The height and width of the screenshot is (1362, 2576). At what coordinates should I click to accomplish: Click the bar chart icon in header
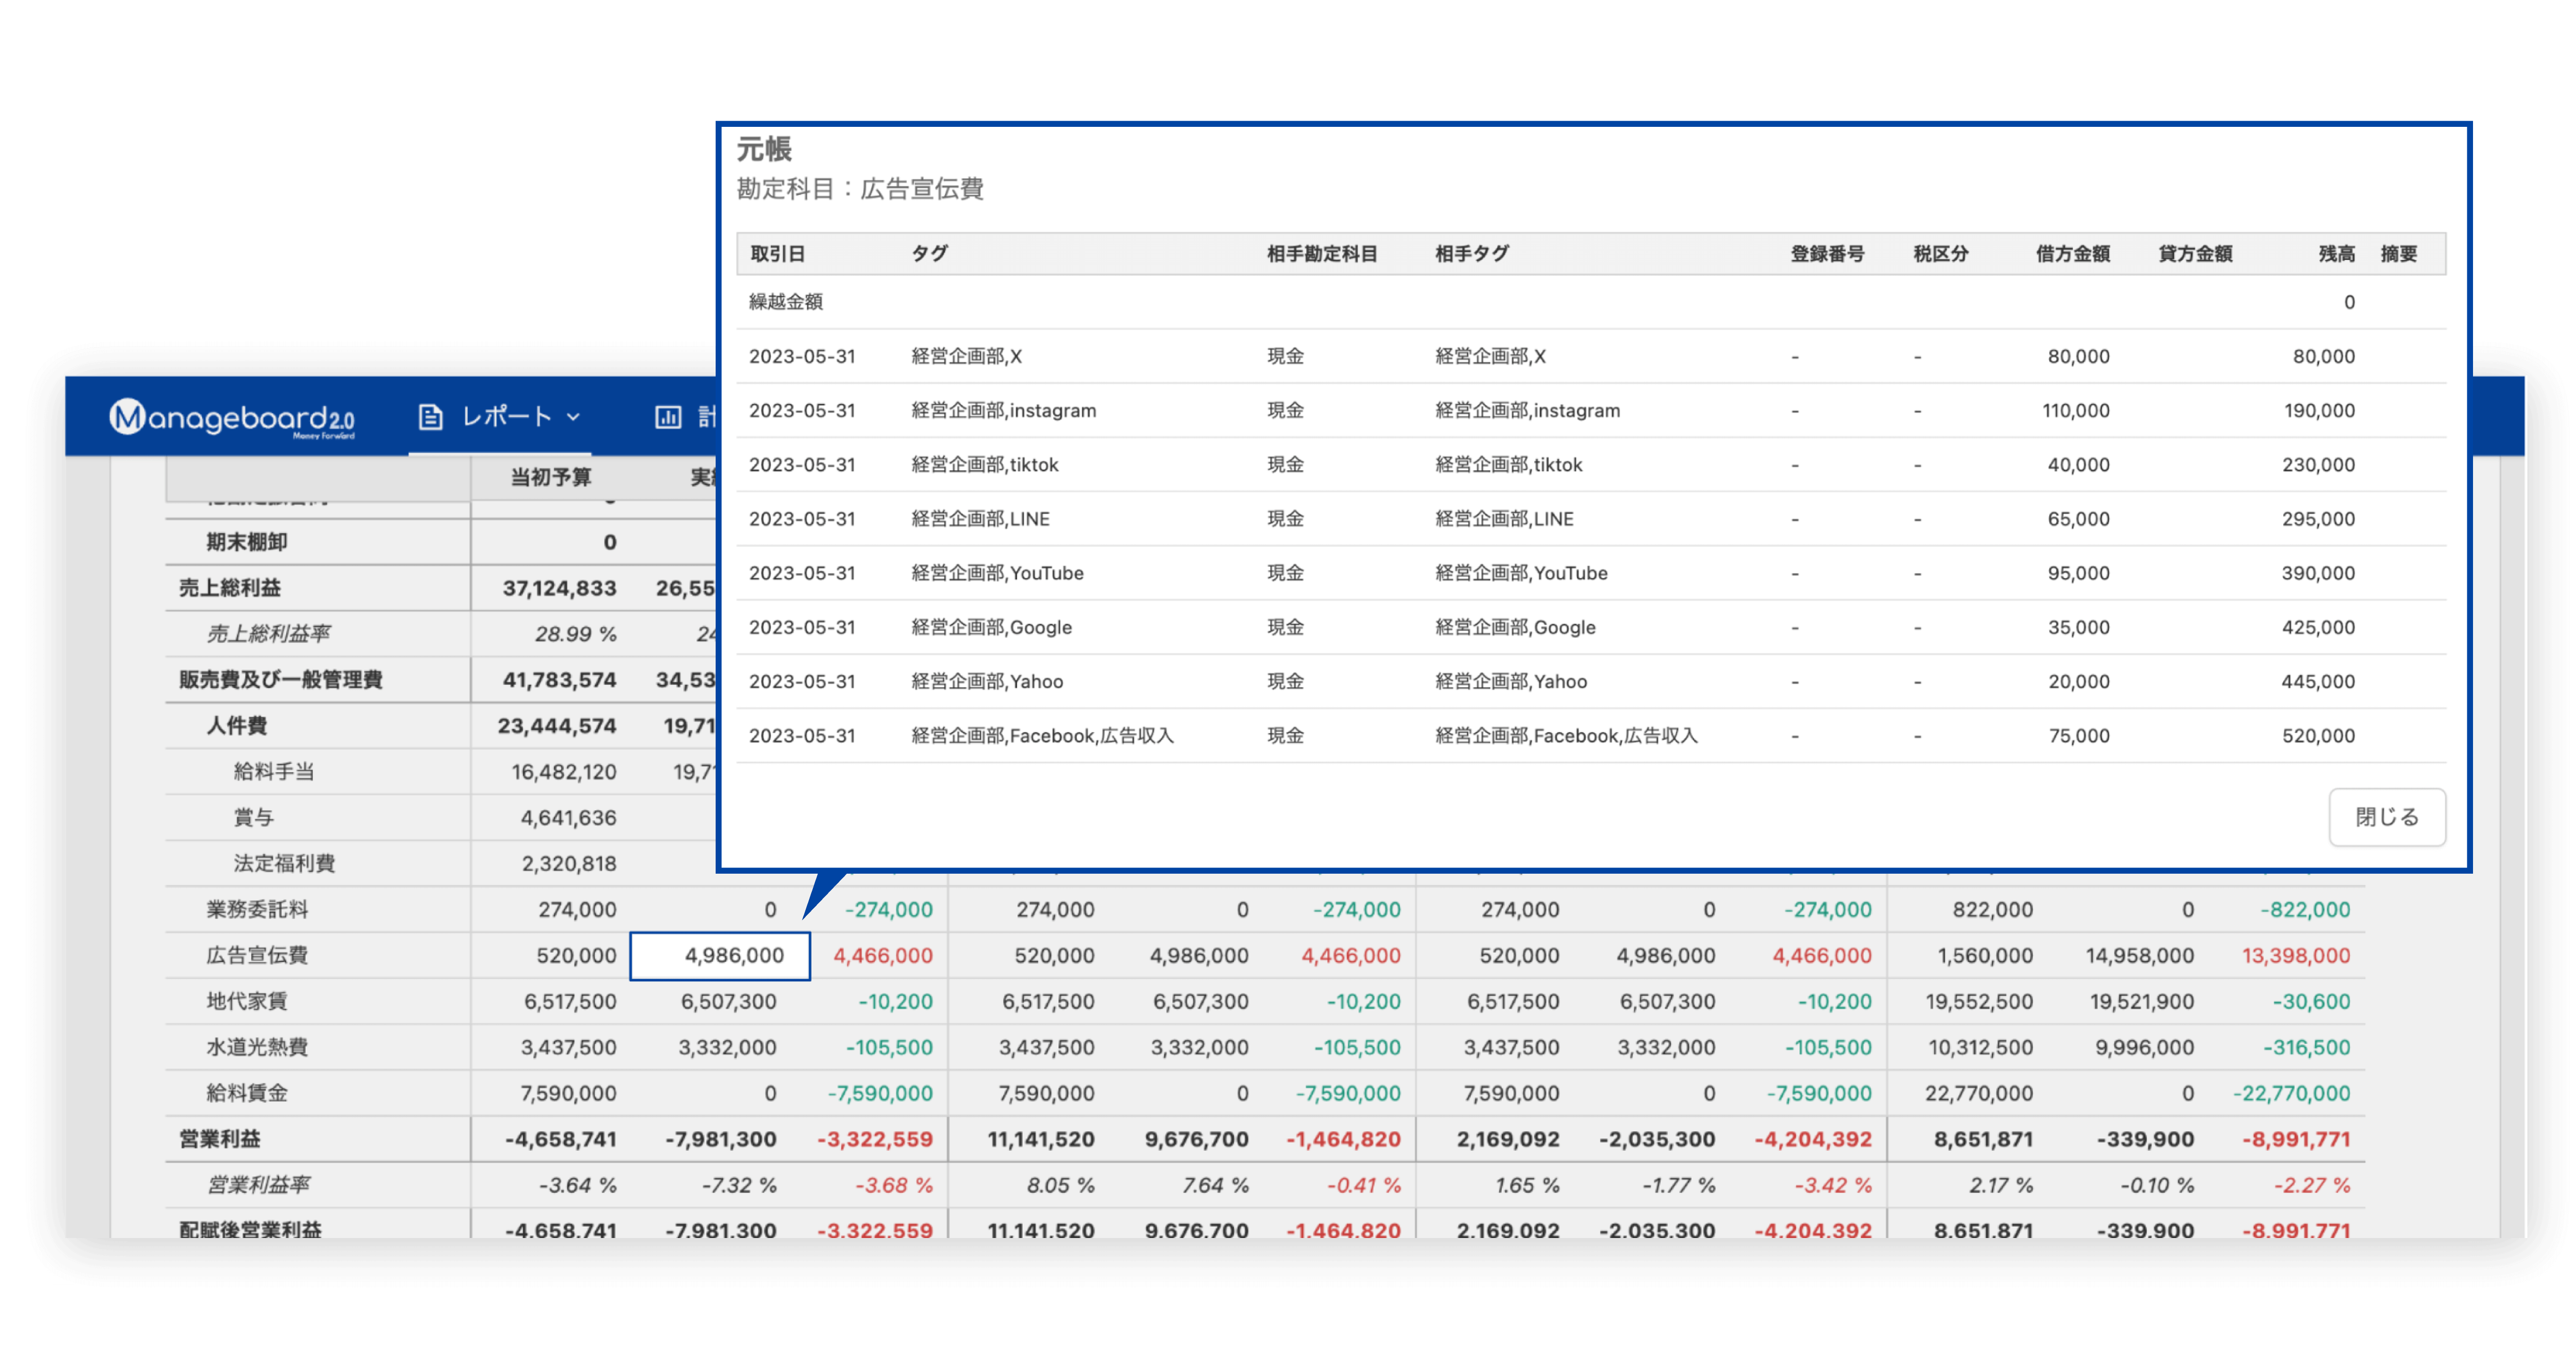668,417
